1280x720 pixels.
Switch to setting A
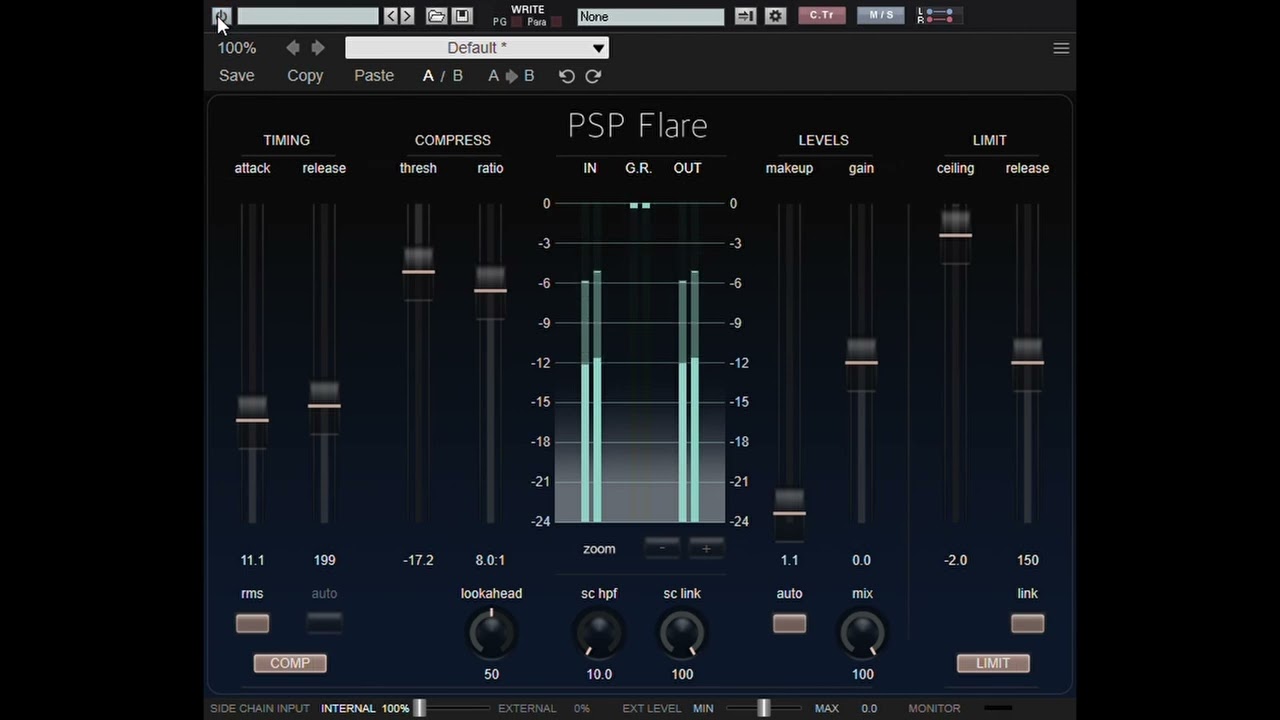pos(428,76)
